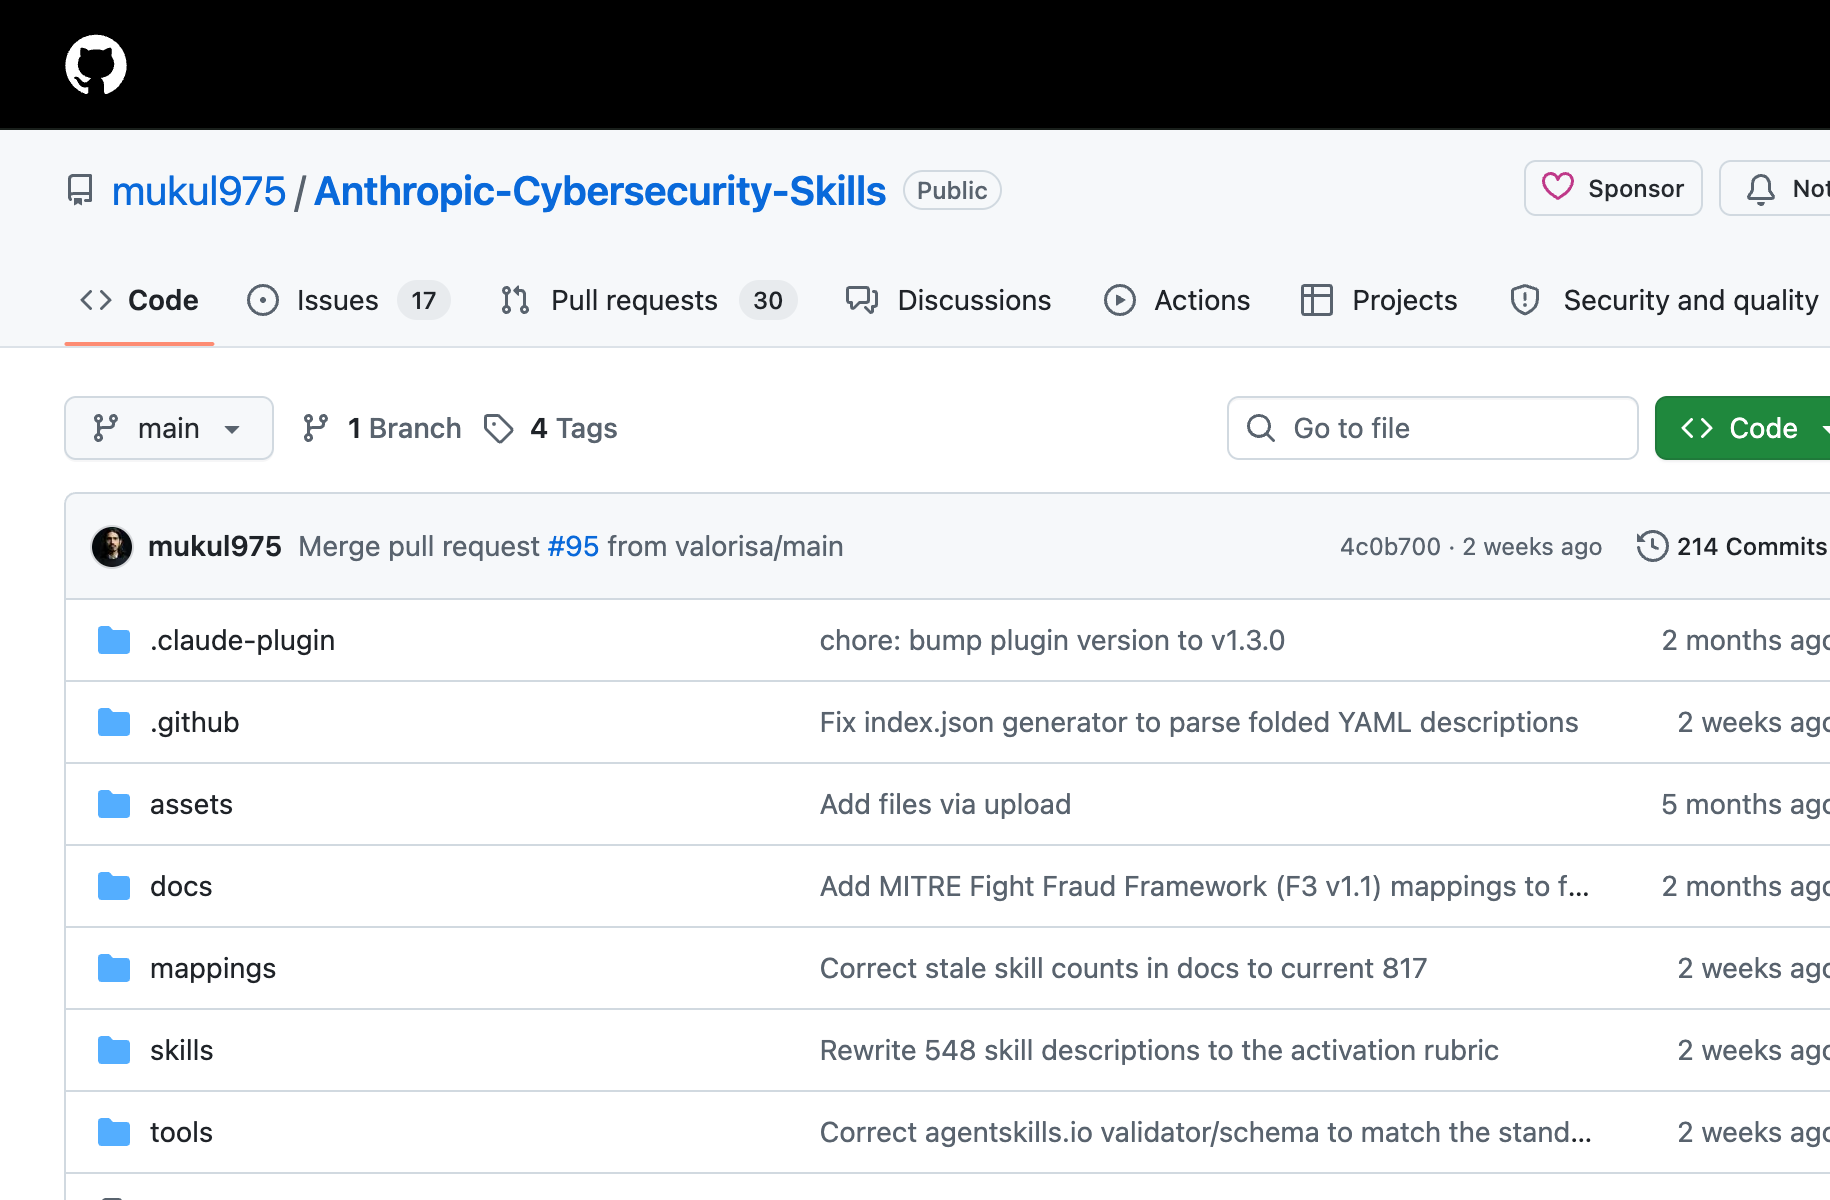Click folder icon for mappings
1830x1200 pixels.
point(114,968)
